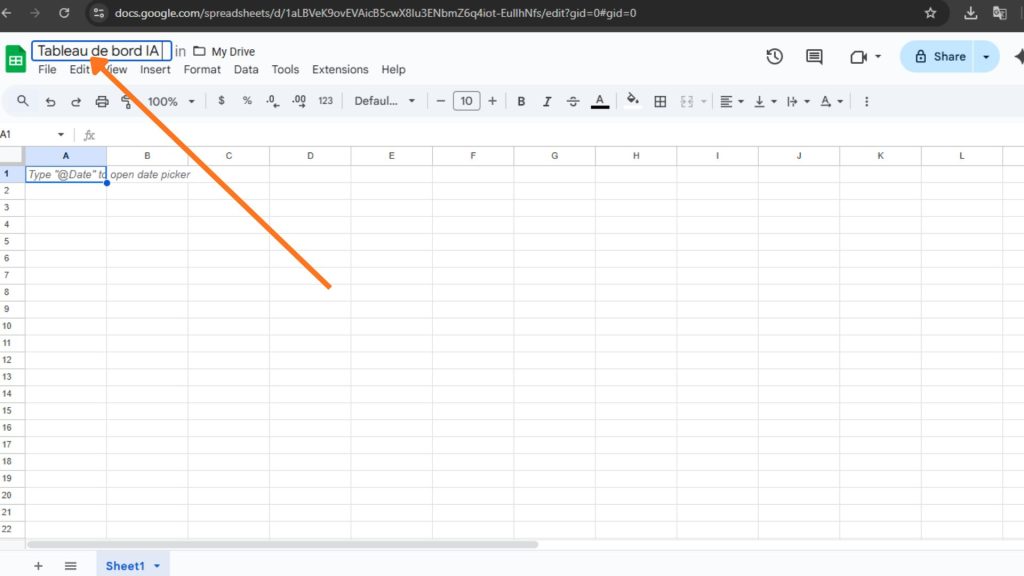Open version history
This screenshot has height=576, width=1024.
(x=774, y=57)
